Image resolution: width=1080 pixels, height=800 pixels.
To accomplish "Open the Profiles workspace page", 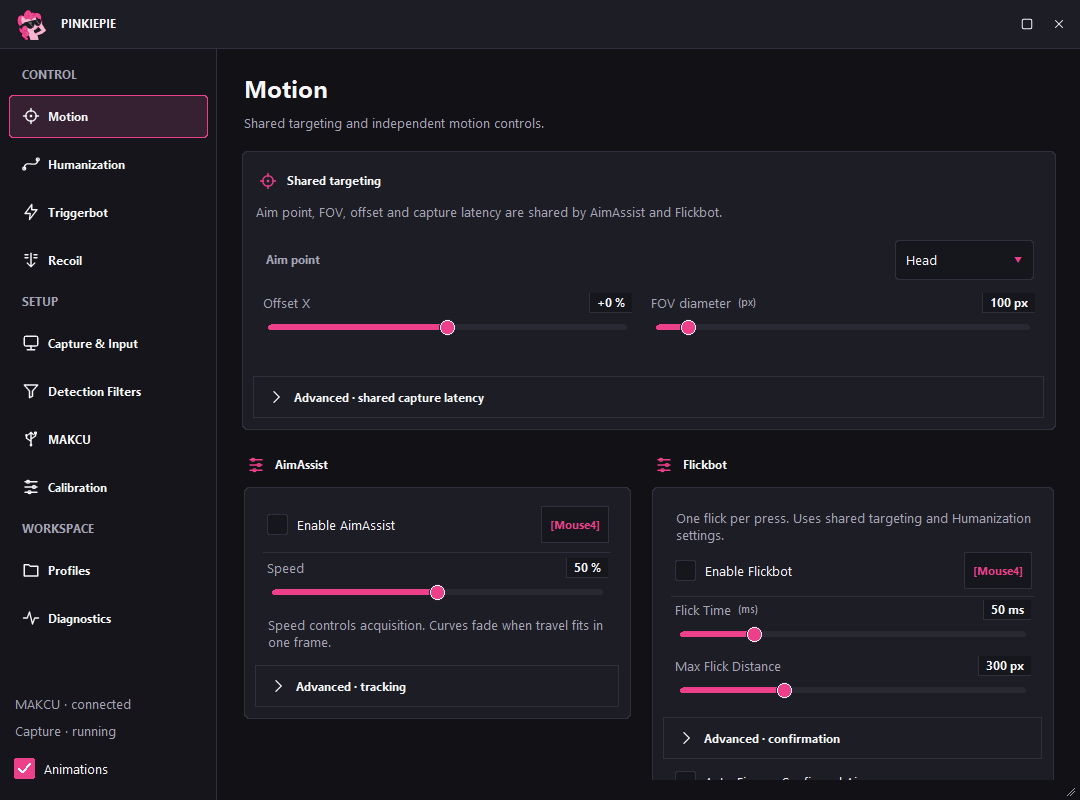I will point(108,571).
